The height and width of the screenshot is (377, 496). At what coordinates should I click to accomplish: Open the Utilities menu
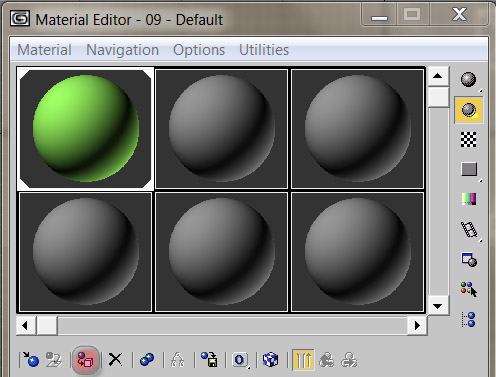[x=264, y=50]
